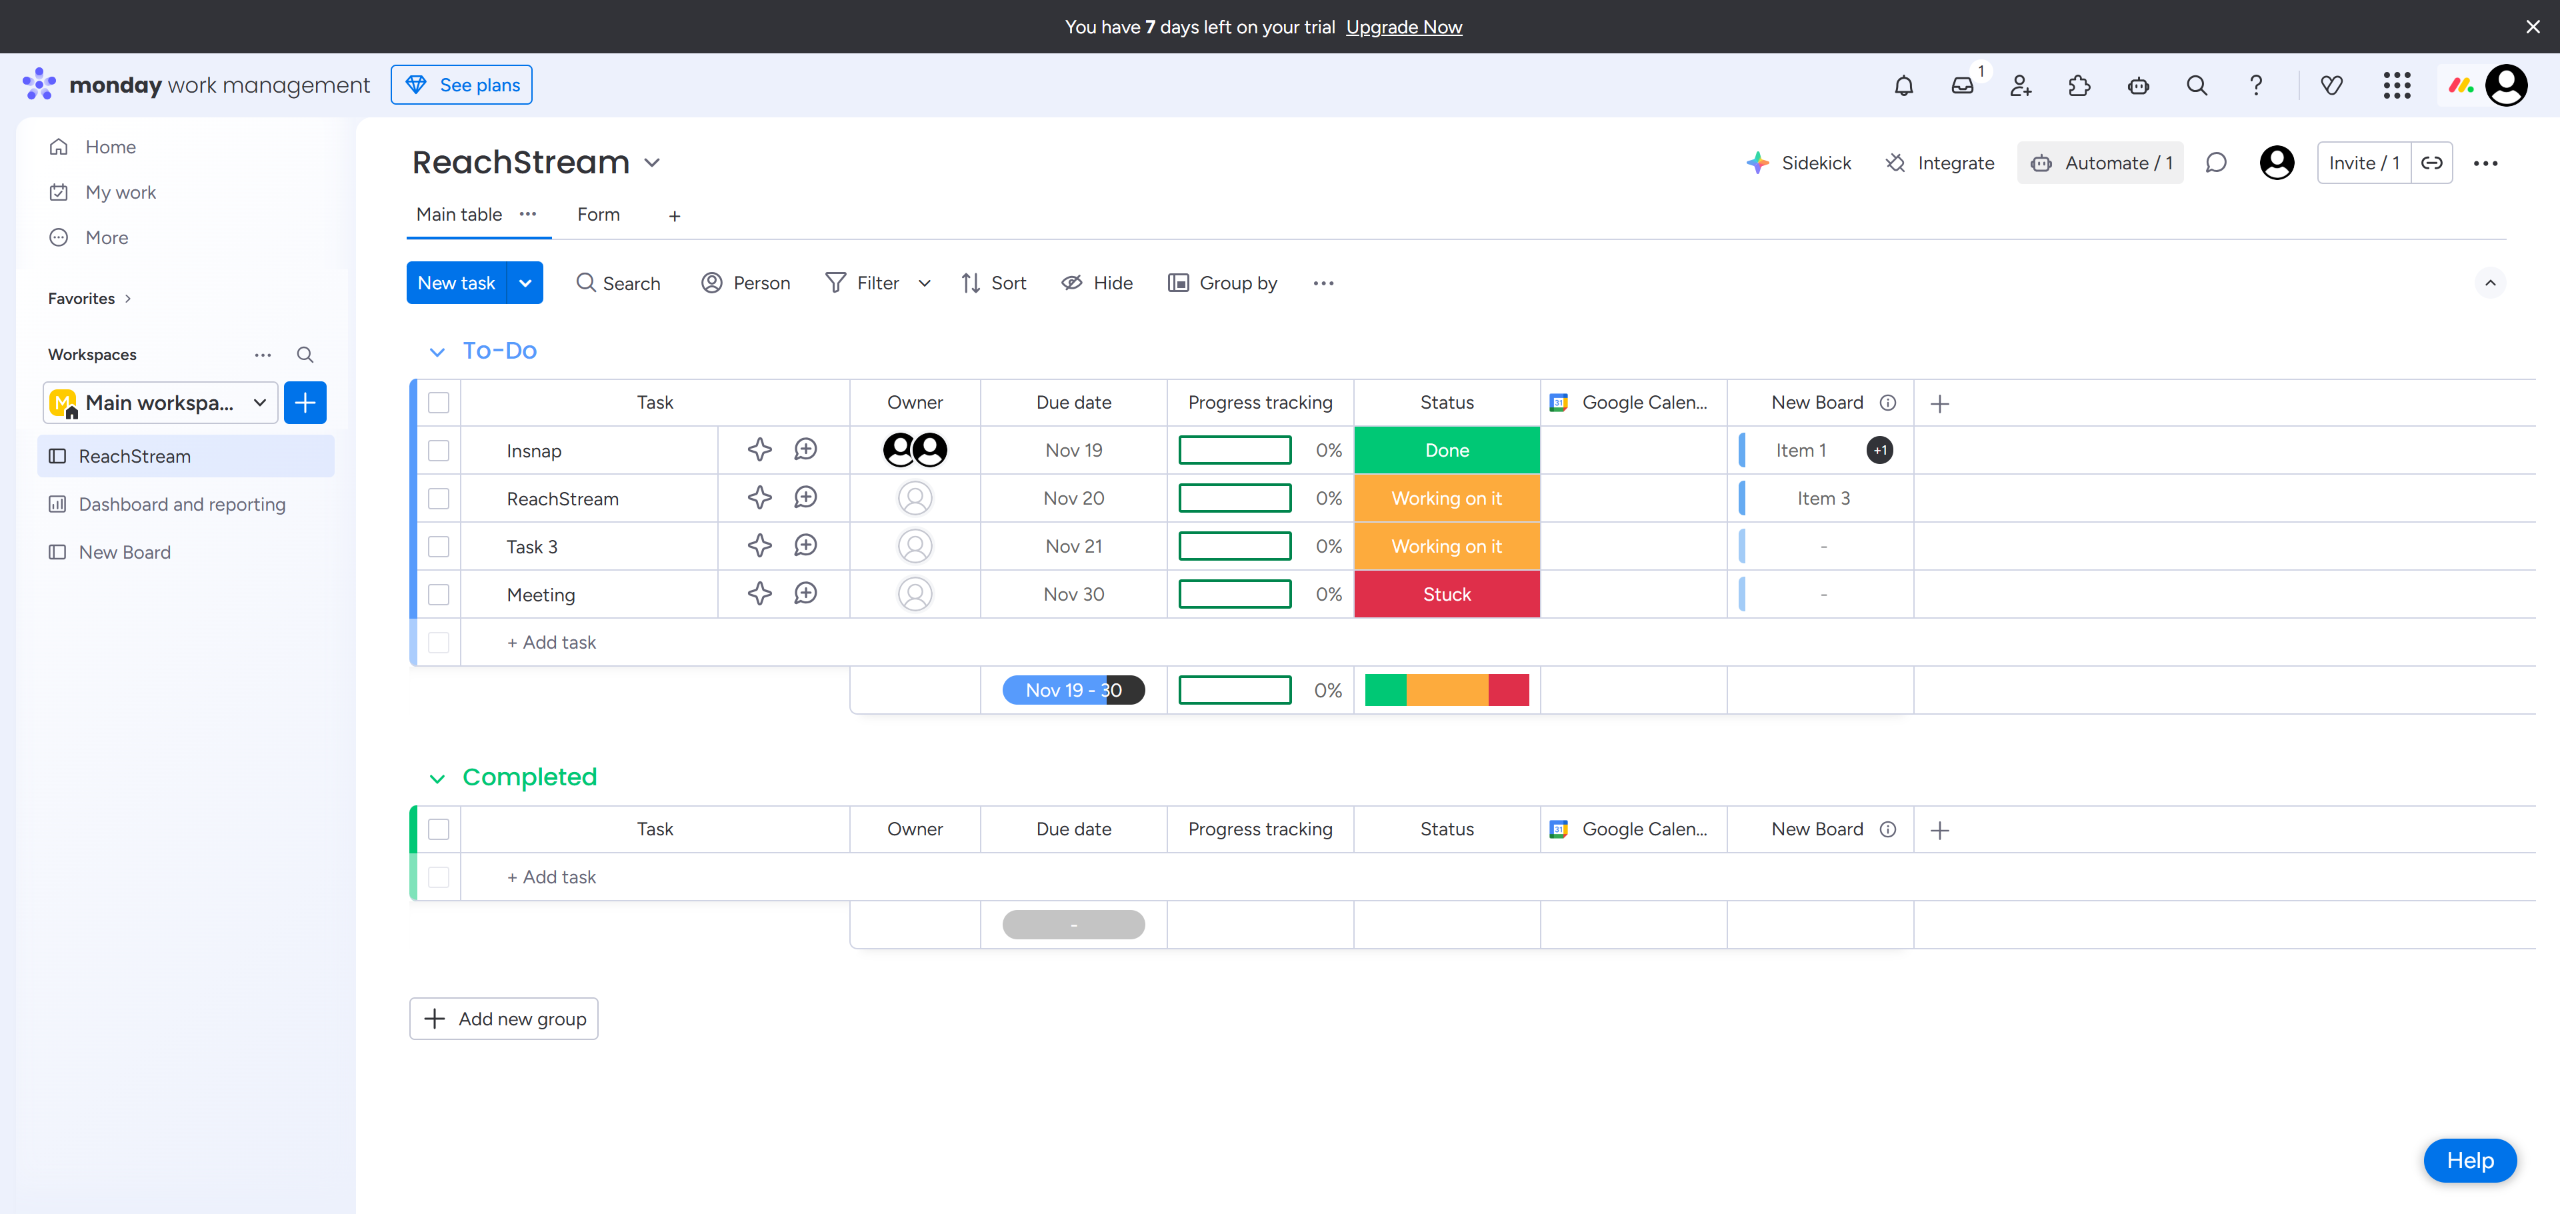Open Dashboard and reporting board

pyautogui.click(x=182, y=504)
